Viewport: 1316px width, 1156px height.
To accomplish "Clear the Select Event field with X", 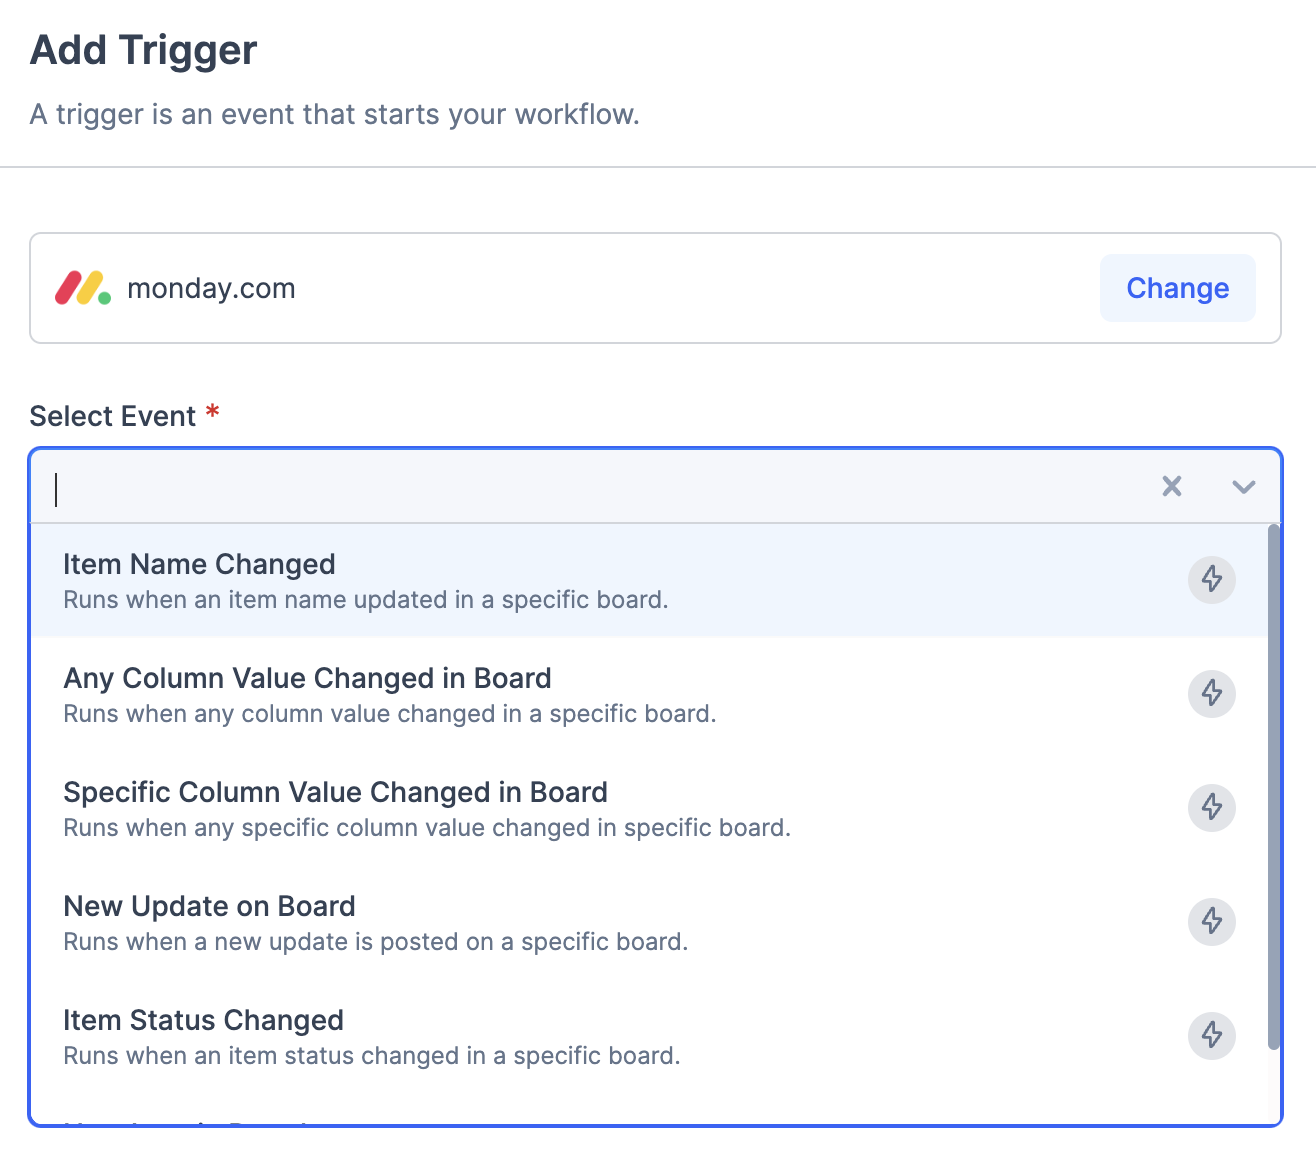I will (x=1172, y=487).
